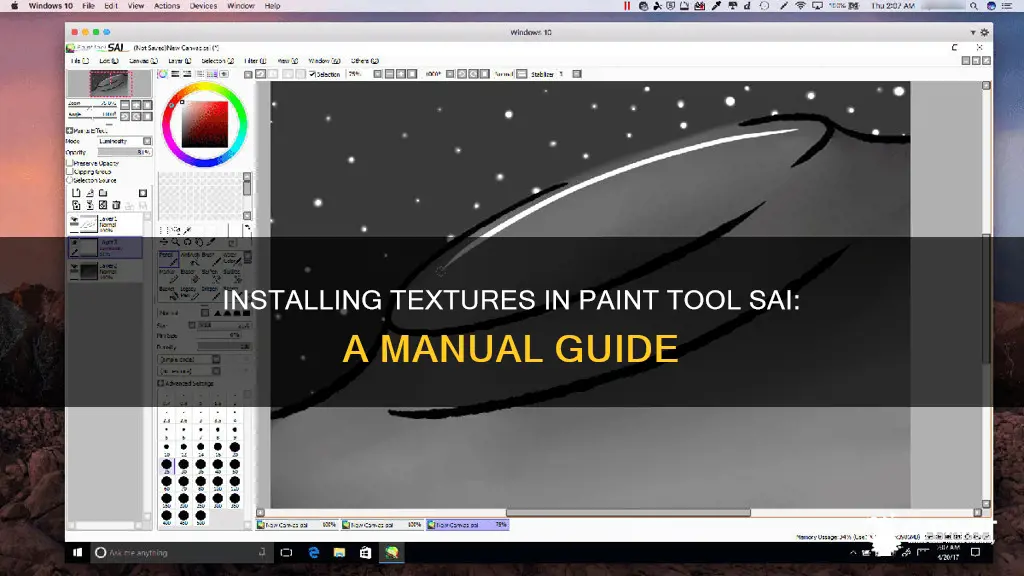Select the Water Color tool
Image resolution: width=1024 pixels, height=576 pixels.
coord(231,259)
